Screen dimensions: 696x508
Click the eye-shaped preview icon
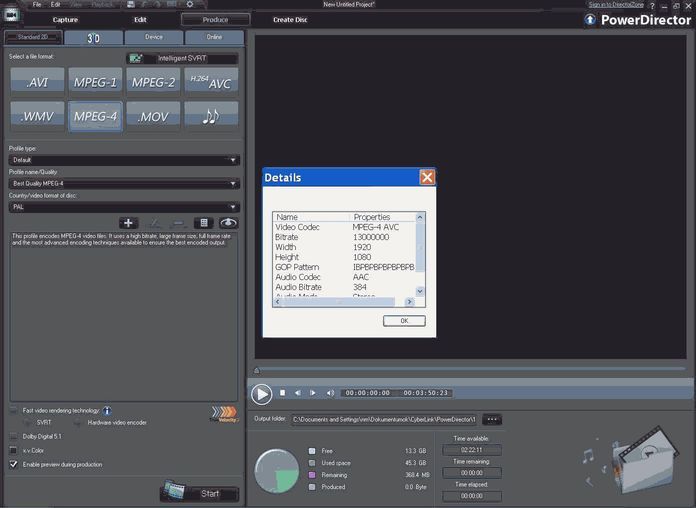229,223
